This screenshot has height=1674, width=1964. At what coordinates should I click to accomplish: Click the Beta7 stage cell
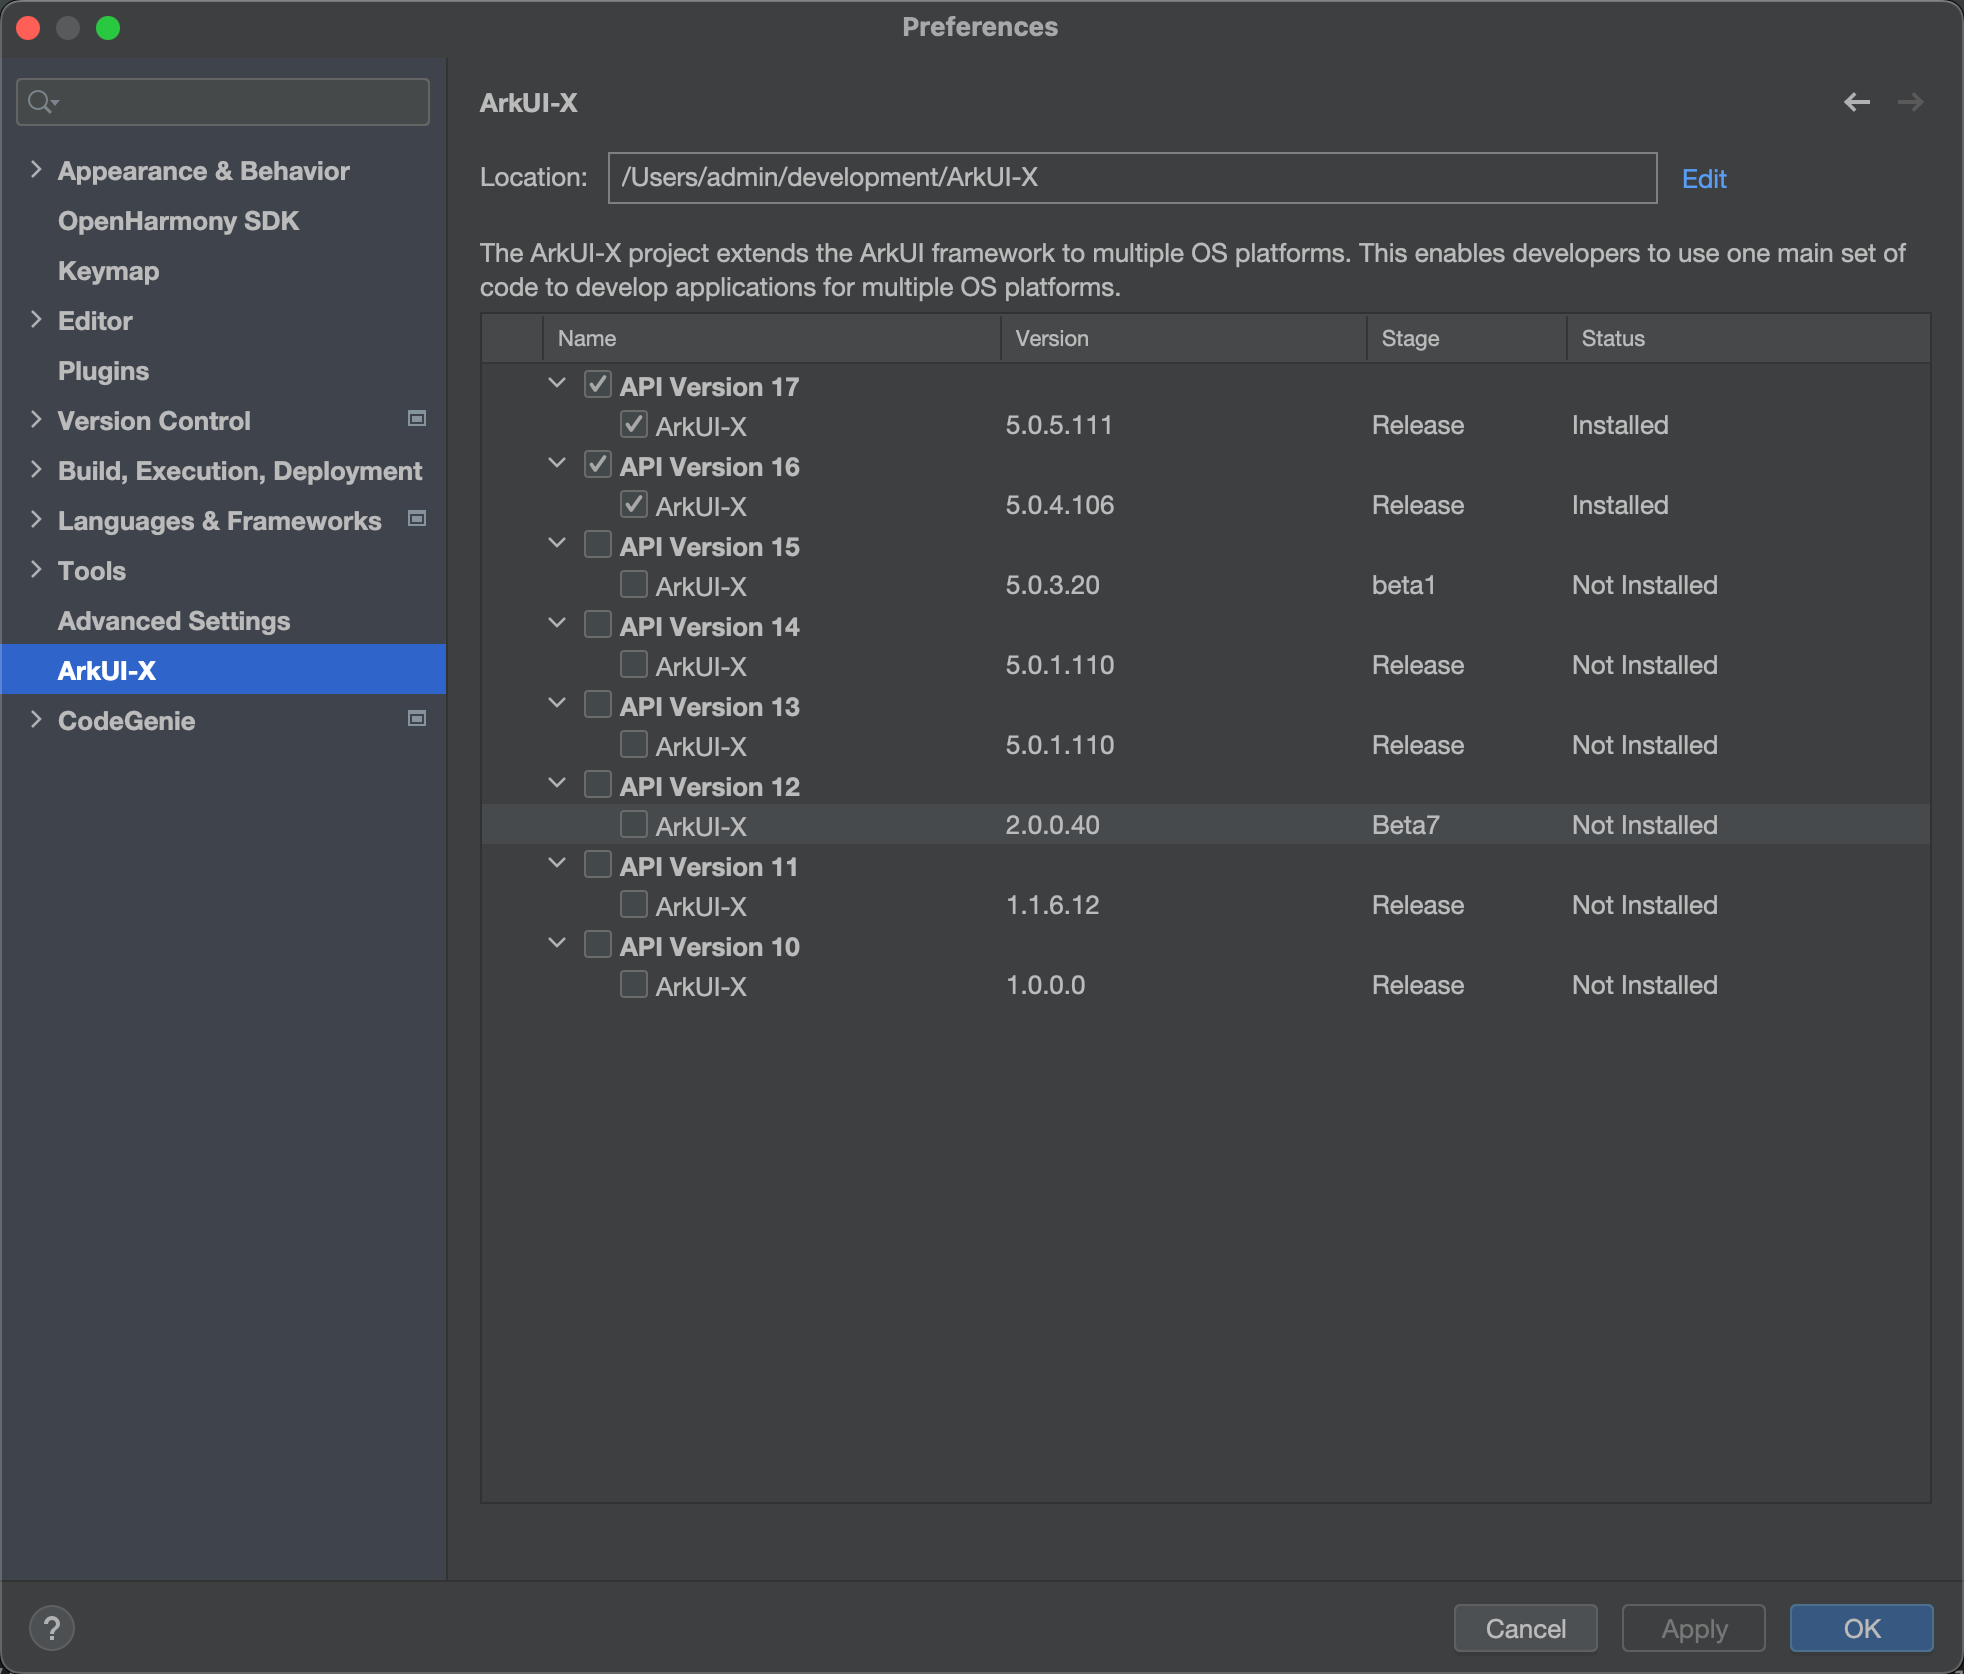point(1405,825)
